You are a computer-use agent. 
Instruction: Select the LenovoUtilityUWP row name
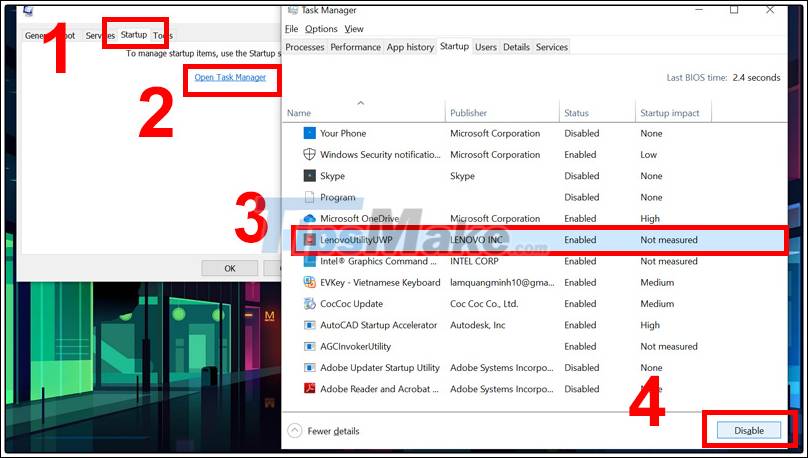[x=356, y=240]
